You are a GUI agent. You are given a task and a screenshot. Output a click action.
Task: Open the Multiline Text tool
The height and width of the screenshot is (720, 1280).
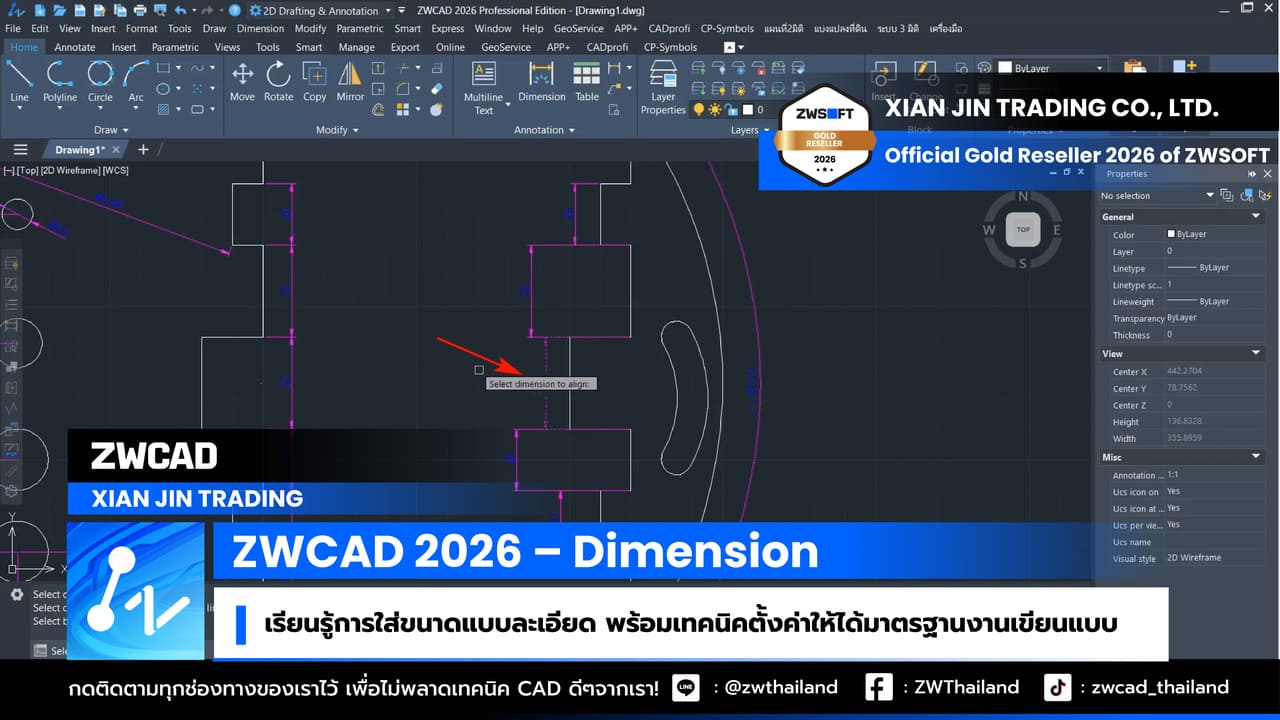point(484,88)
